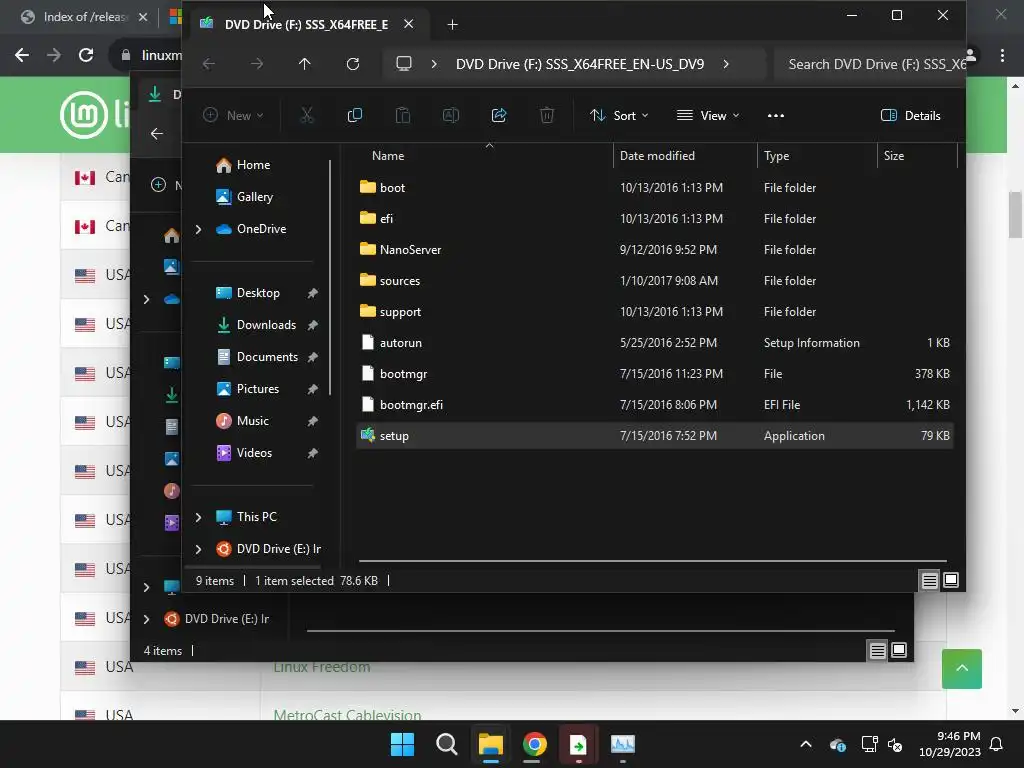Open the View dropdown
The height and width of the screenshot is (768, 1024).
[x=708, y=116]
